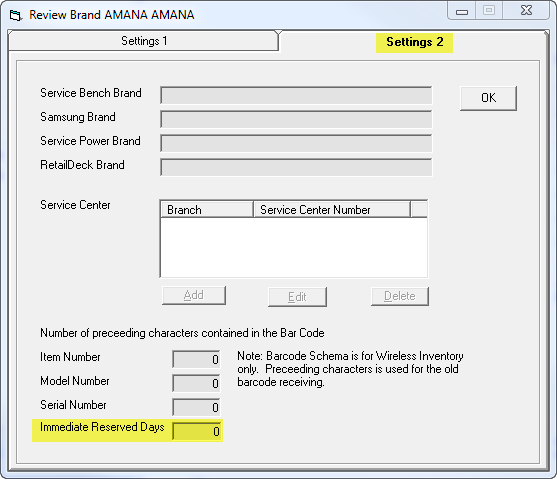557x479 pixels.
Task: Click the Add service center button
Action: (x=194, y=295)
